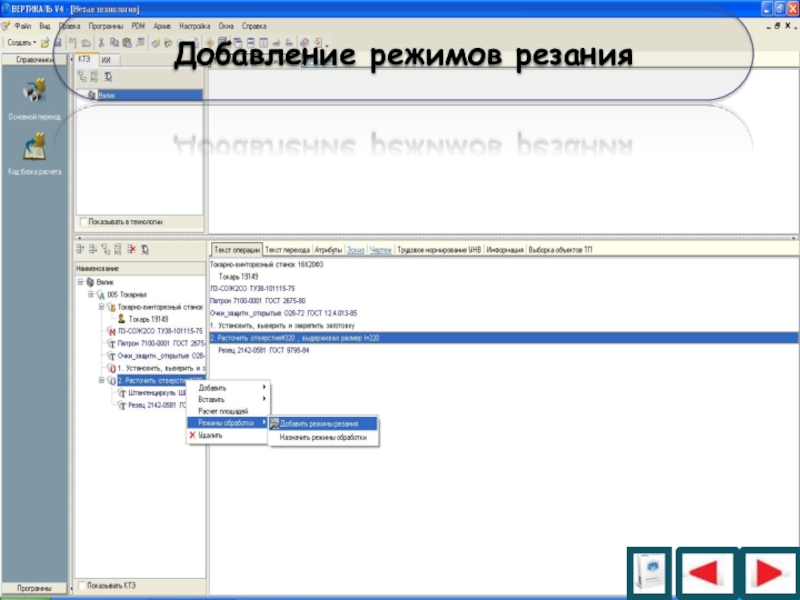
Task: Click the red delete icon in tree toolbar
Action: [130, 249]
